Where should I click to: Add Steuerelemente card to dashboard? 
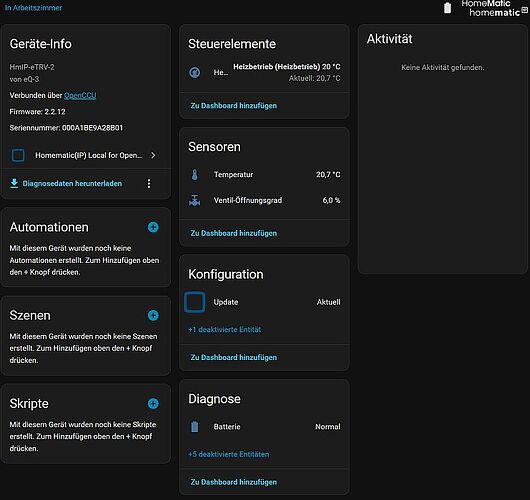[234, 106]
